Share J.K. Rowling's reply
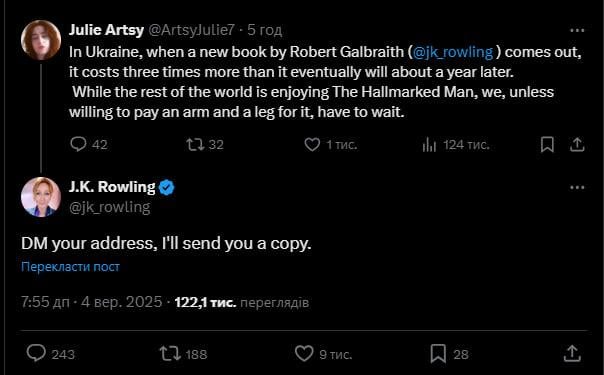 click(x=572, y=353)
